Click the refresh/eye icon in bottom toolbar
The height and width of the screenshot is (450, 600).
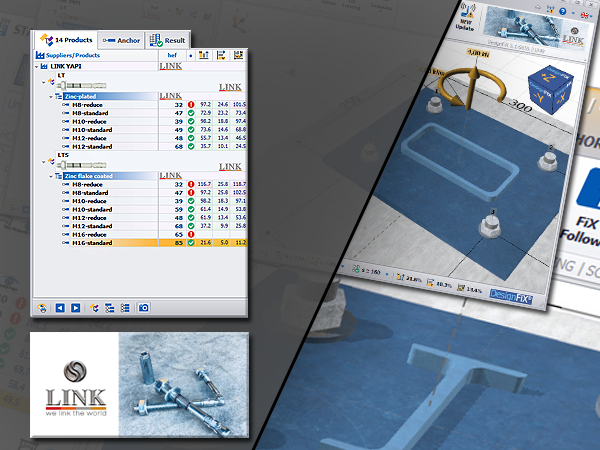pyautogui.click(x=42, y=308)
